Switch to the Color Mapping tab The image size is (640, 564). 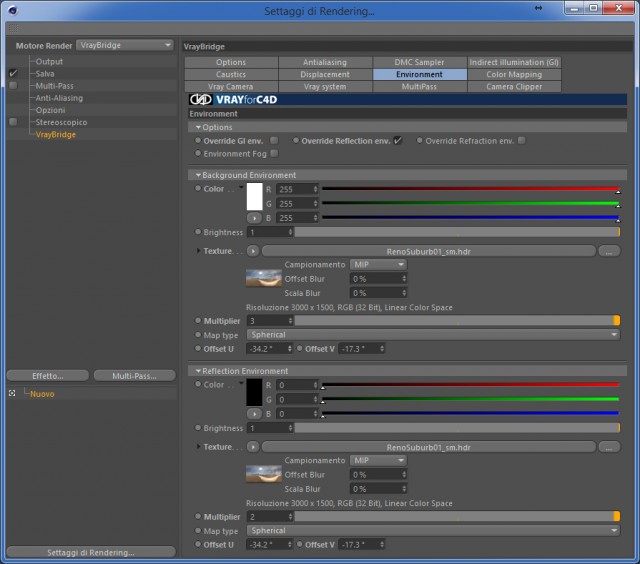514,74
